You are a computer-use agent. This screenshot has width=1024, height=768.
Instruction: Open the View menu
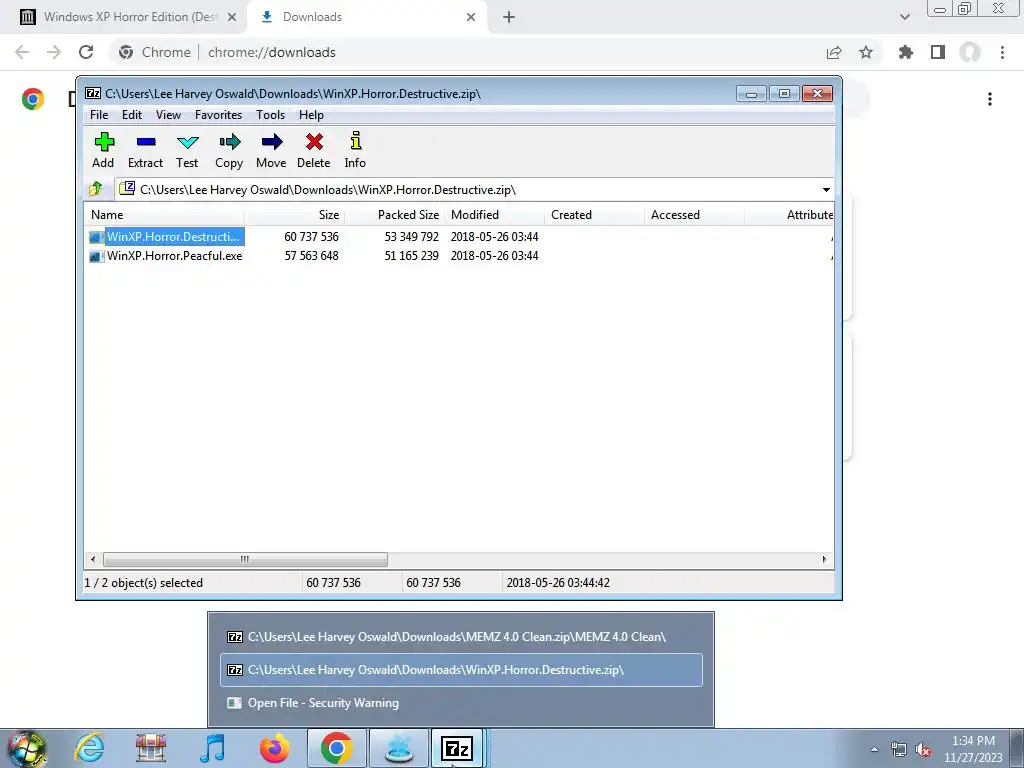click(168, 115)
